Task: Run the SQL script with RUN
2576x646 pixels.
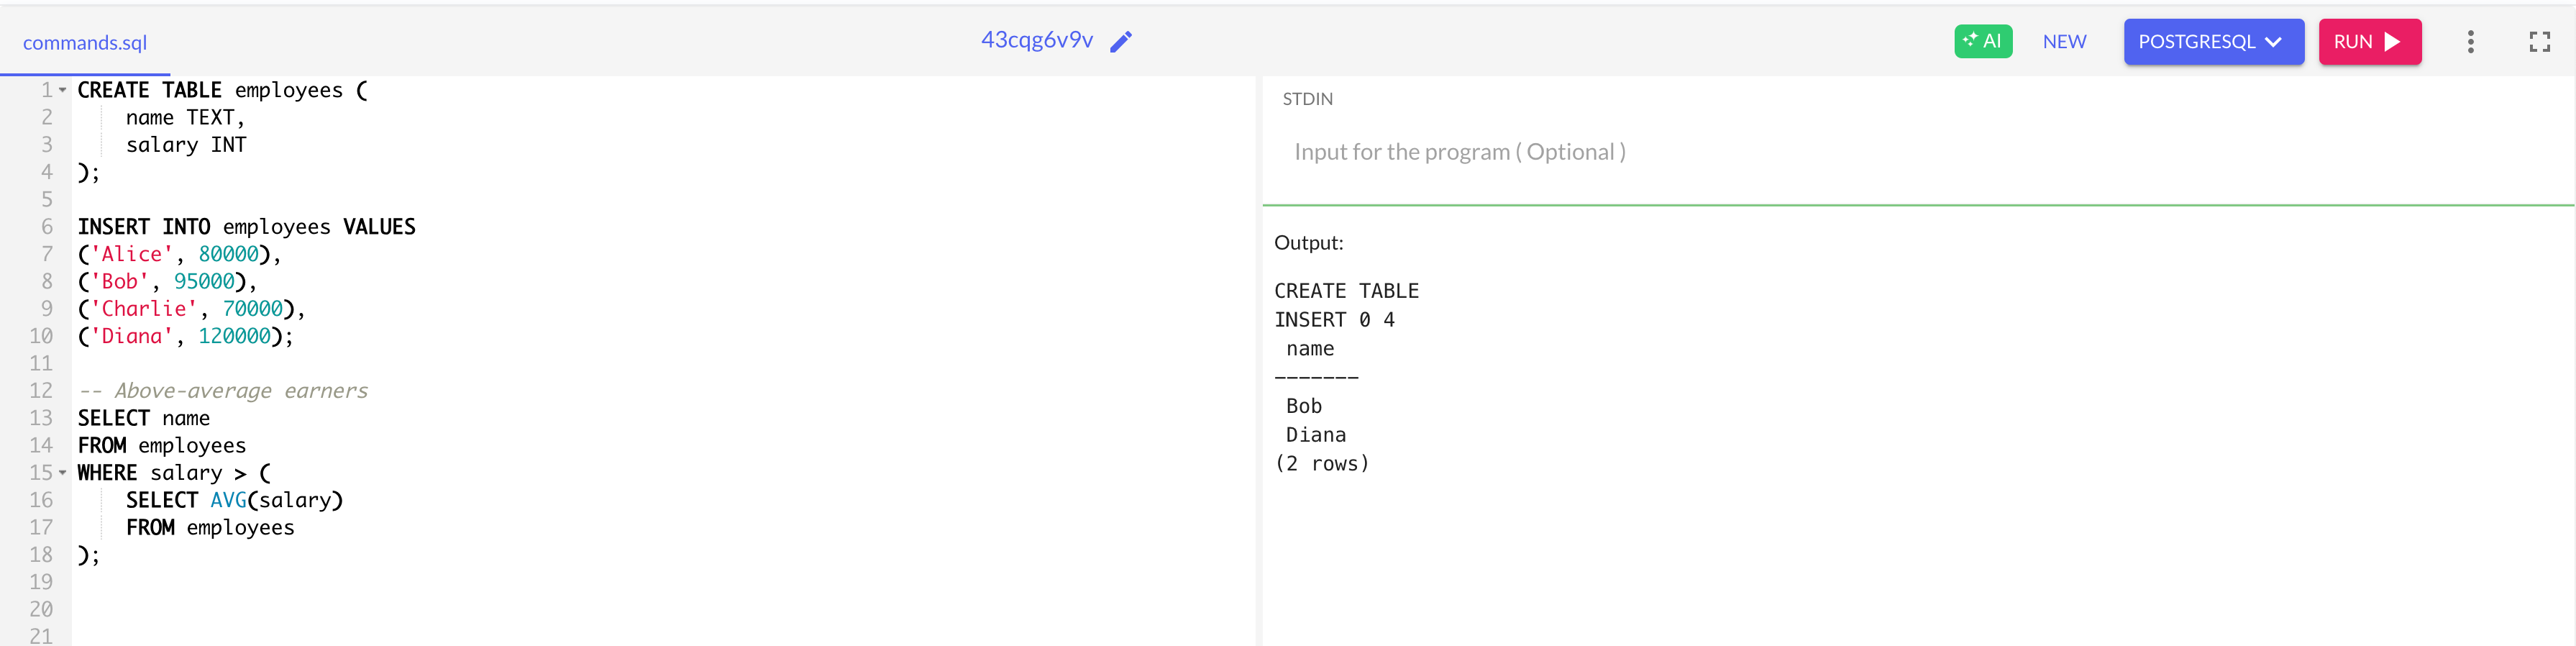Action: coord(2370,42)
